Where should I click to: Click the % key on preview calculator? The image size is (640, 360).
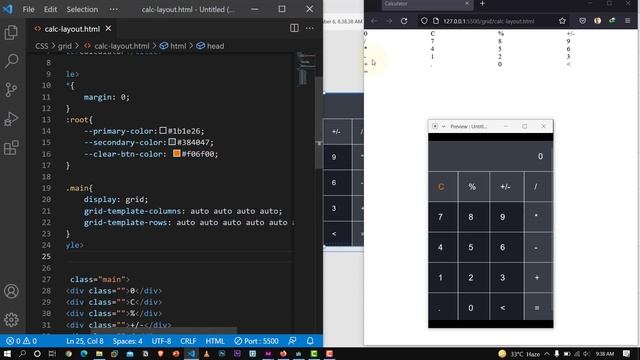point(472,187)
